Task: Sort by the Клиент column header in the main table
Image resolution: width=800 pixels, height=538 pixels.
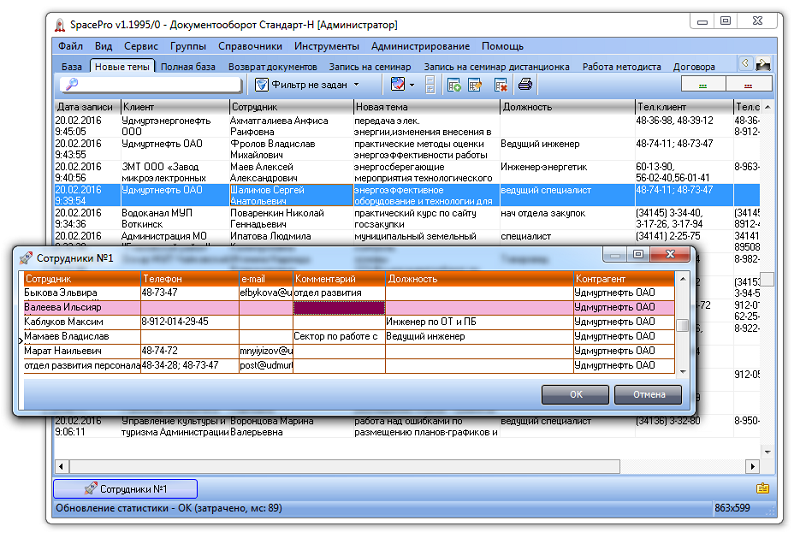Action: (x=175, y=107)
